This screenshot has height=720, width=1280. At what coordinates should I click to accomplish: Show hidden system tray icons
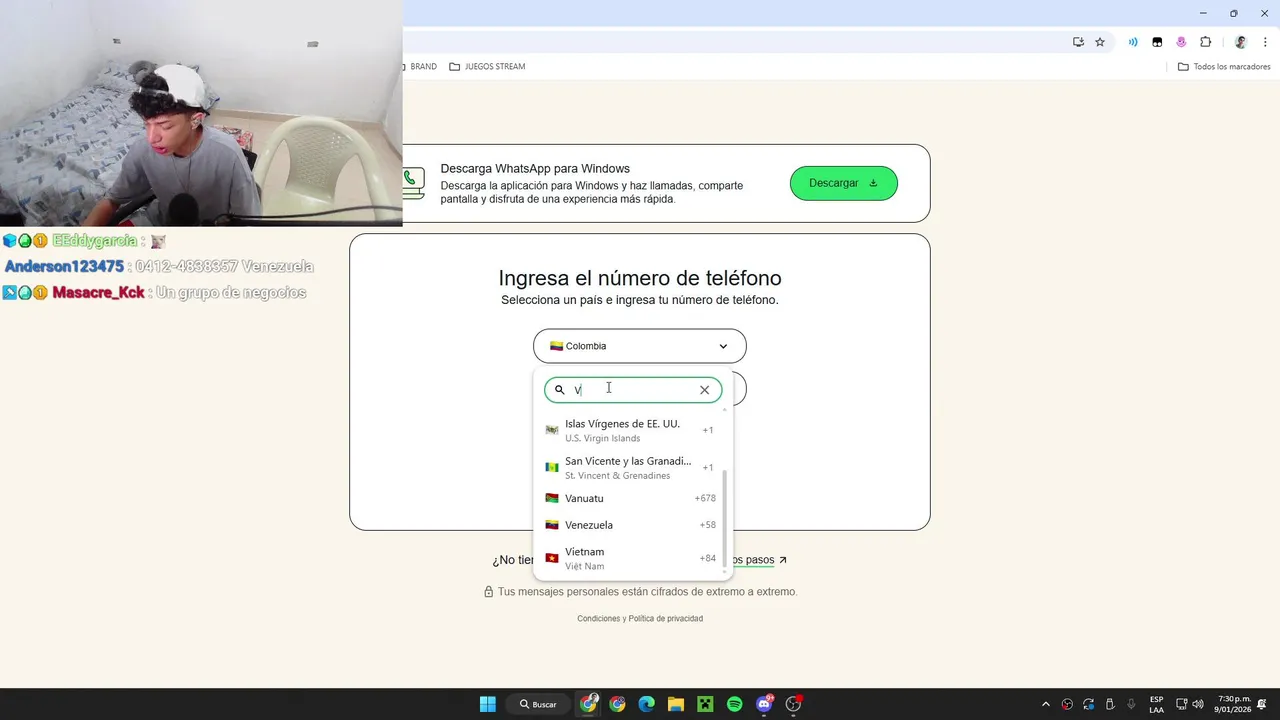1046,704
